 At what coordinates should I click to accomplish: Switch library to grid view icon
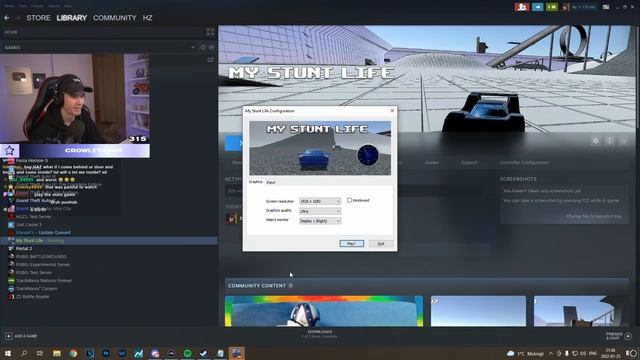[210, 32]
